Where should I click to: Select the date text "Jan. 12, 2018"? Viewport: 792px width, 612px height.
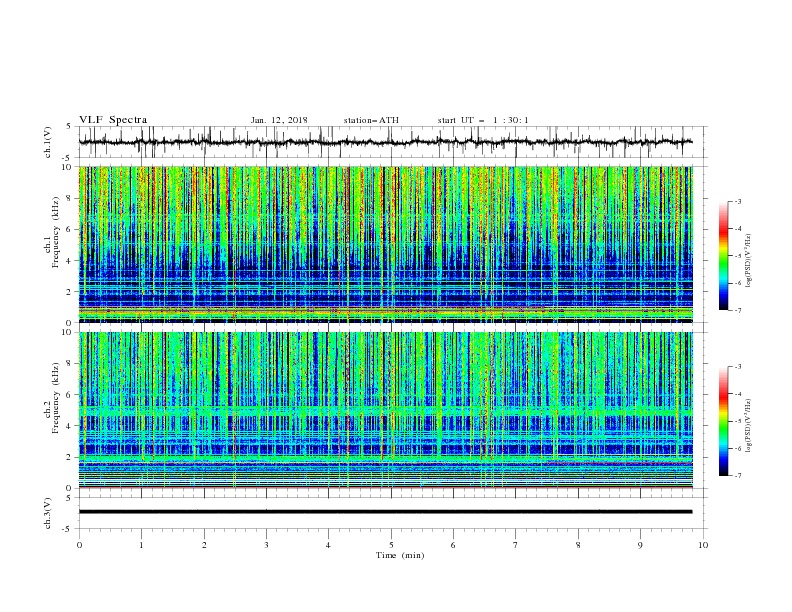pyautogui.click(x=279, y=120)
